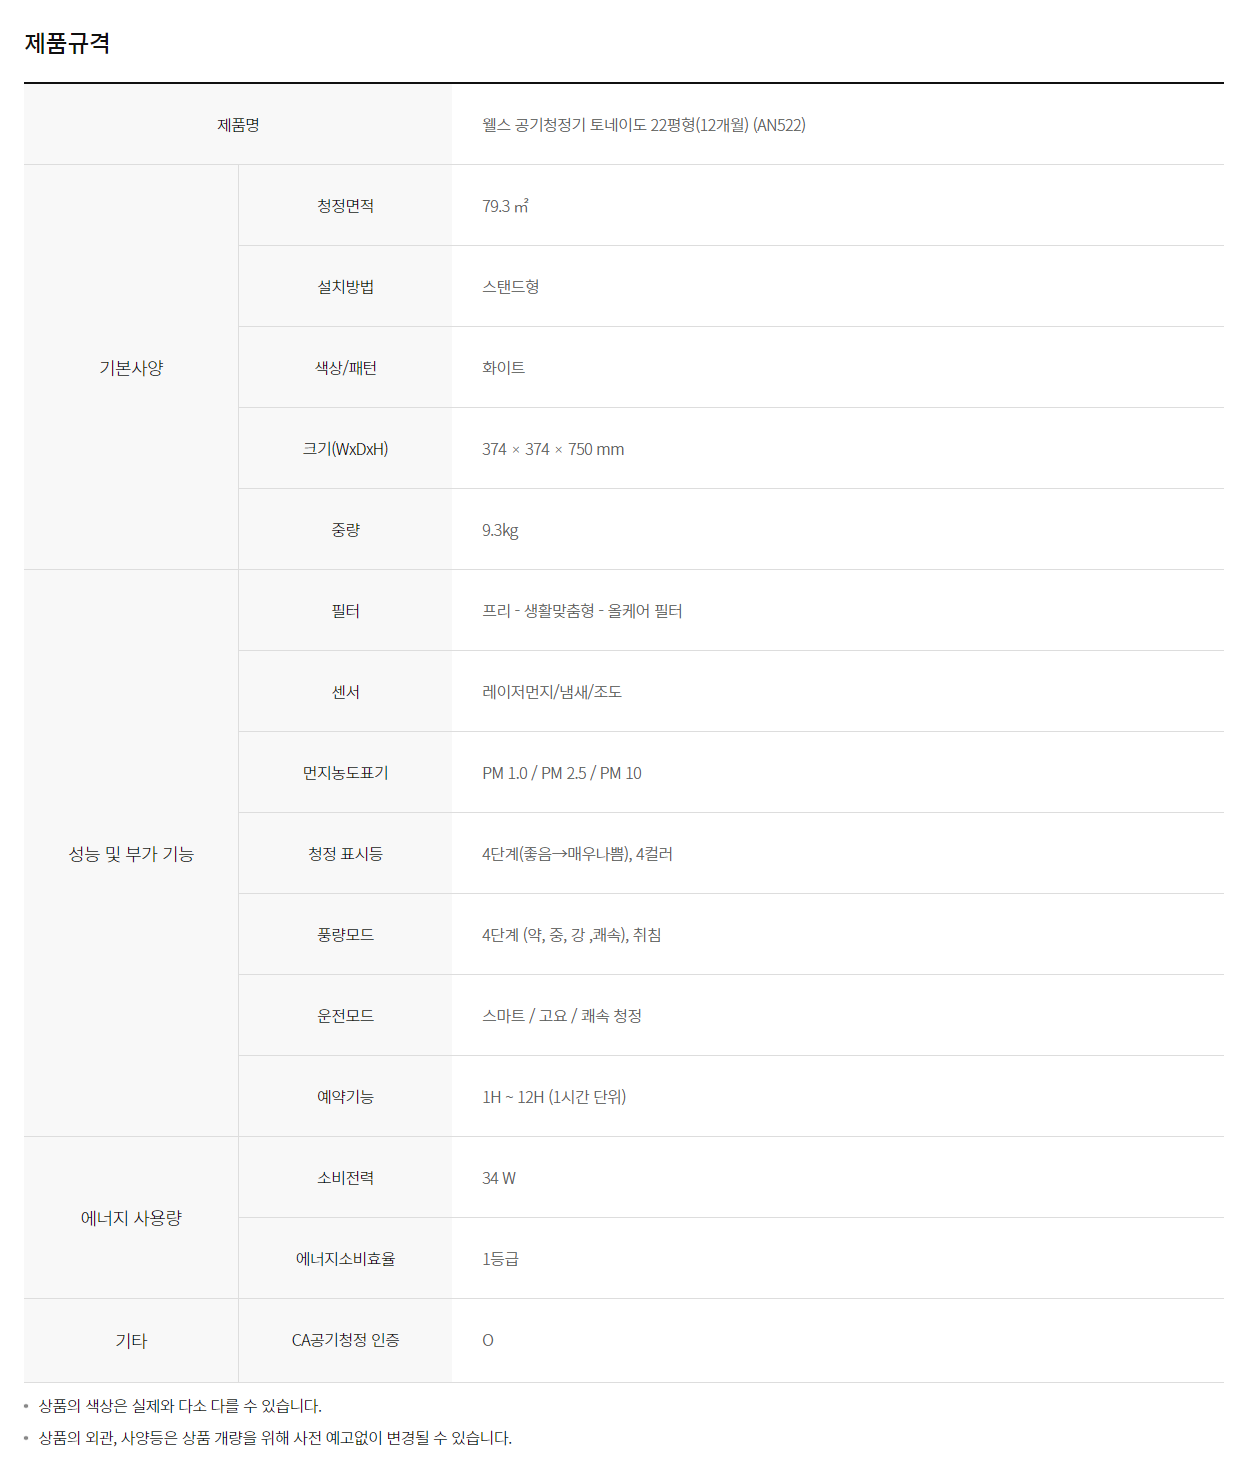The width and height of the screenshot is (1260, 1473).
Task: Click the 소비전력 value 34 W
Action: pos(498,1178)
